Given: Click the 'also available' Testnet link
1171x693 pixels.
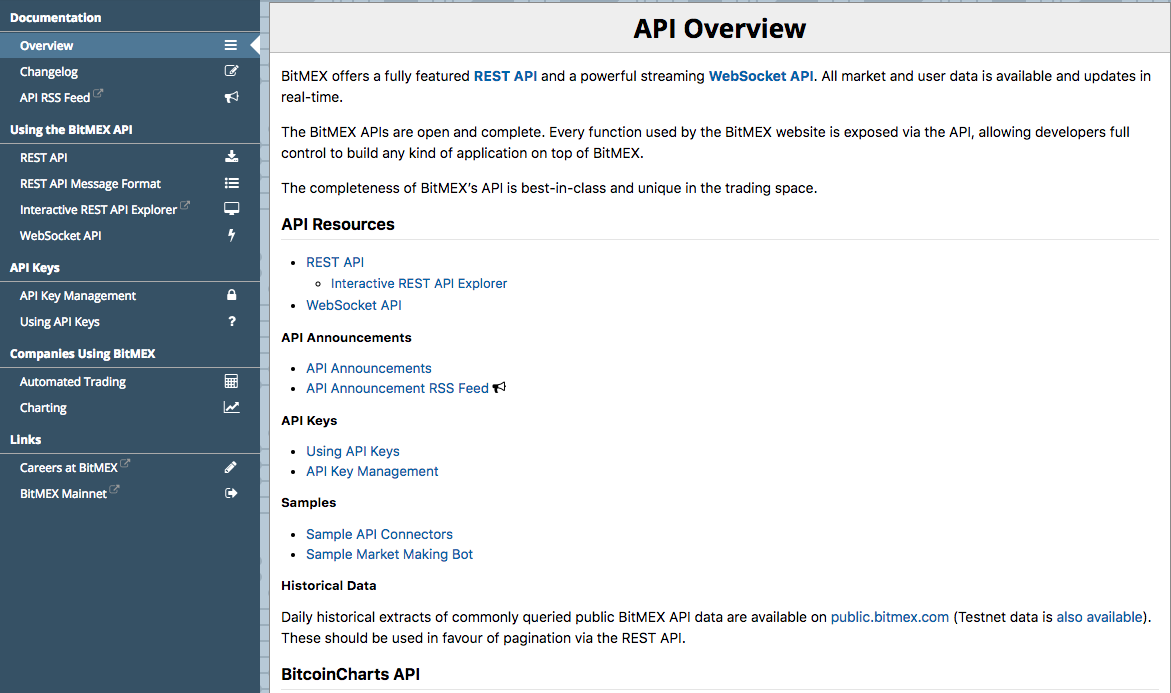Looking at the screenshot, I should pyautogui.click(x=1099, y=617).
